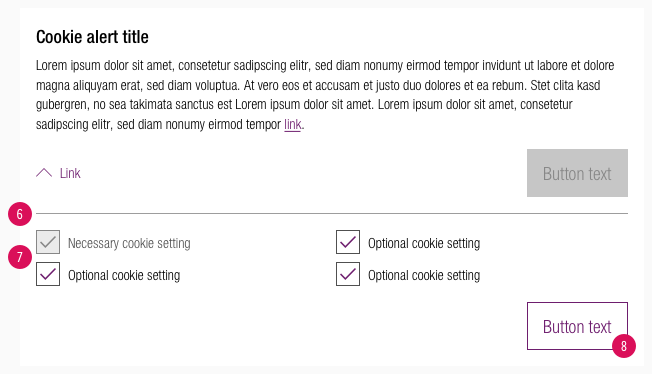Click the horizontal divider line above checkboxes

pyautogui.click(x=332, y=213)
